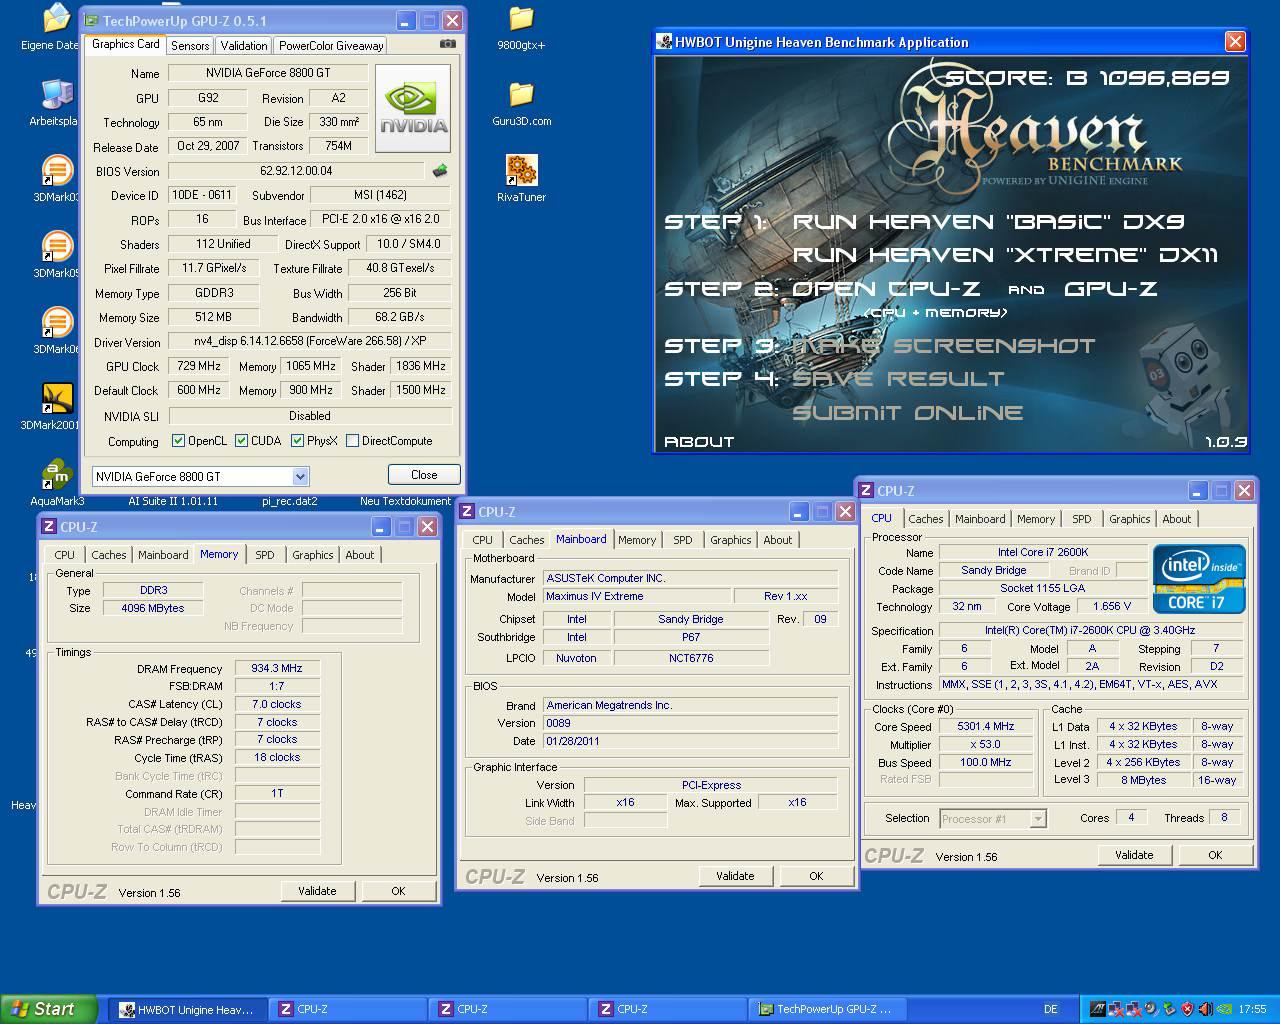The image size is (1280, 1024).
Task: Open Caches tab in mainboard CPU-Z window
Action: pos(527,540)
